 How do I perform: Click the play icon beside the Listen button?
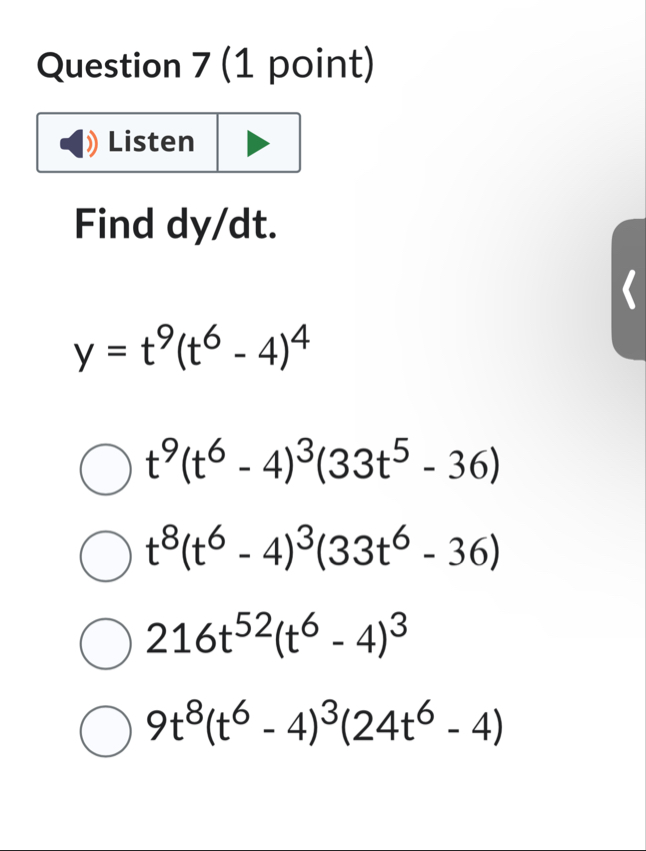pyautogui.click(x=259, y=142)
